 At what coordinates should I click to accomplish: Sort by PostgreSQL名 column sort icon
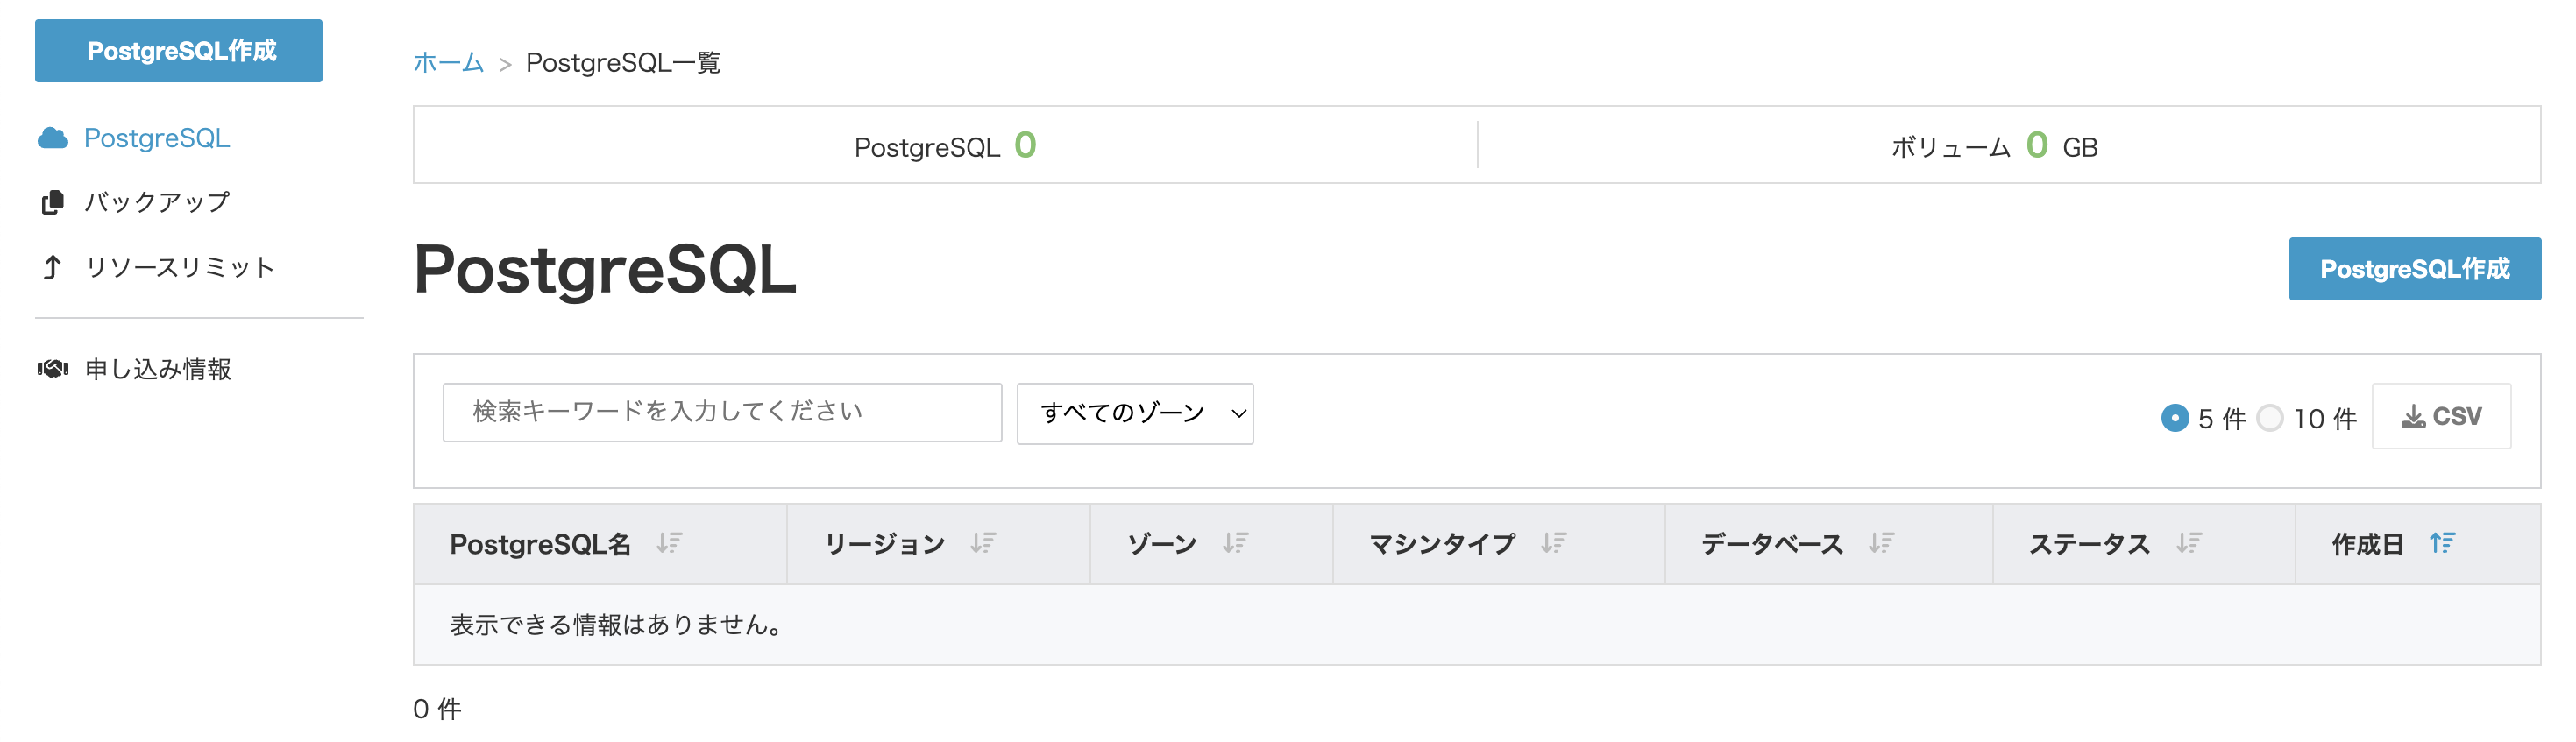pos(669,543)
